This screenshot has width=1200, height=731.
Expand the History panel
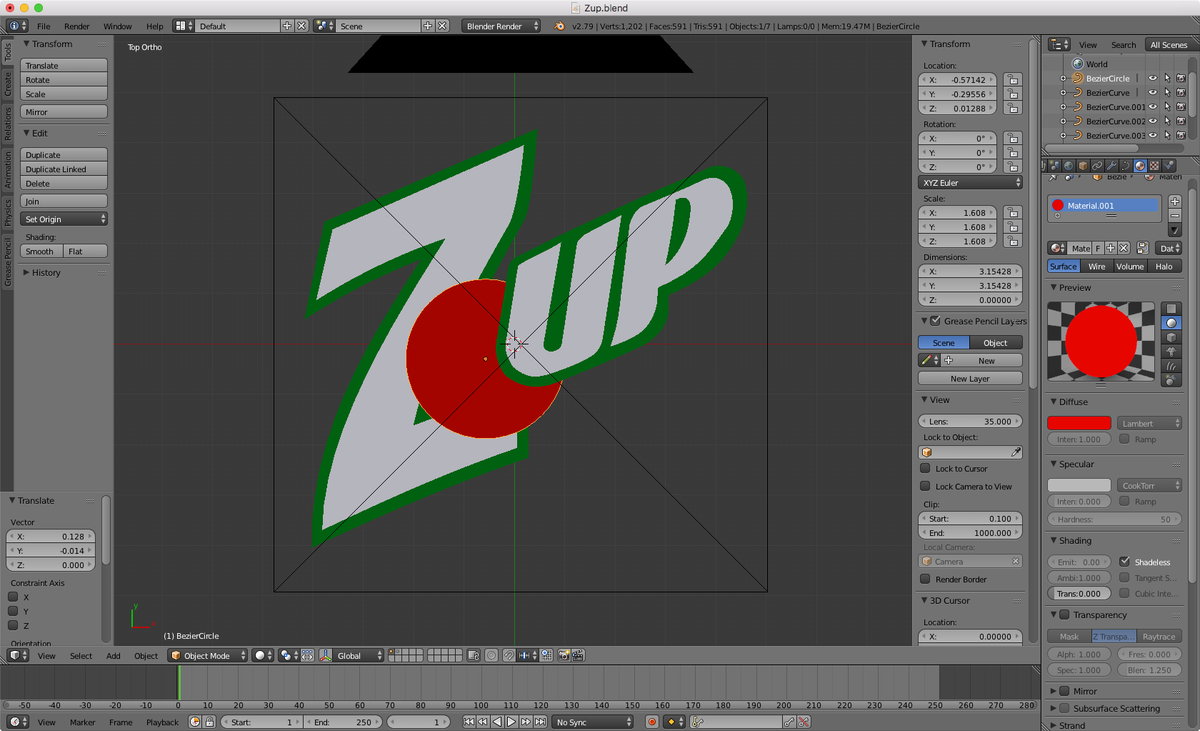click(x=45, y=272)
